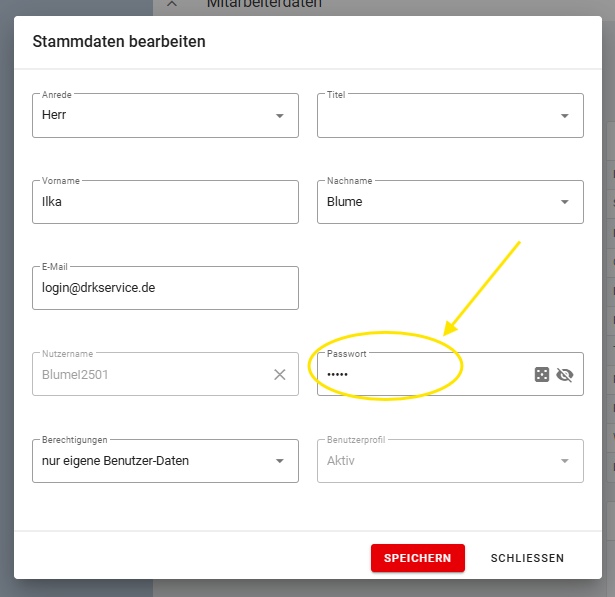Clear the Nutzername field with X icon
The height and width of the screenshot is (597, 615).
(280, 375)
